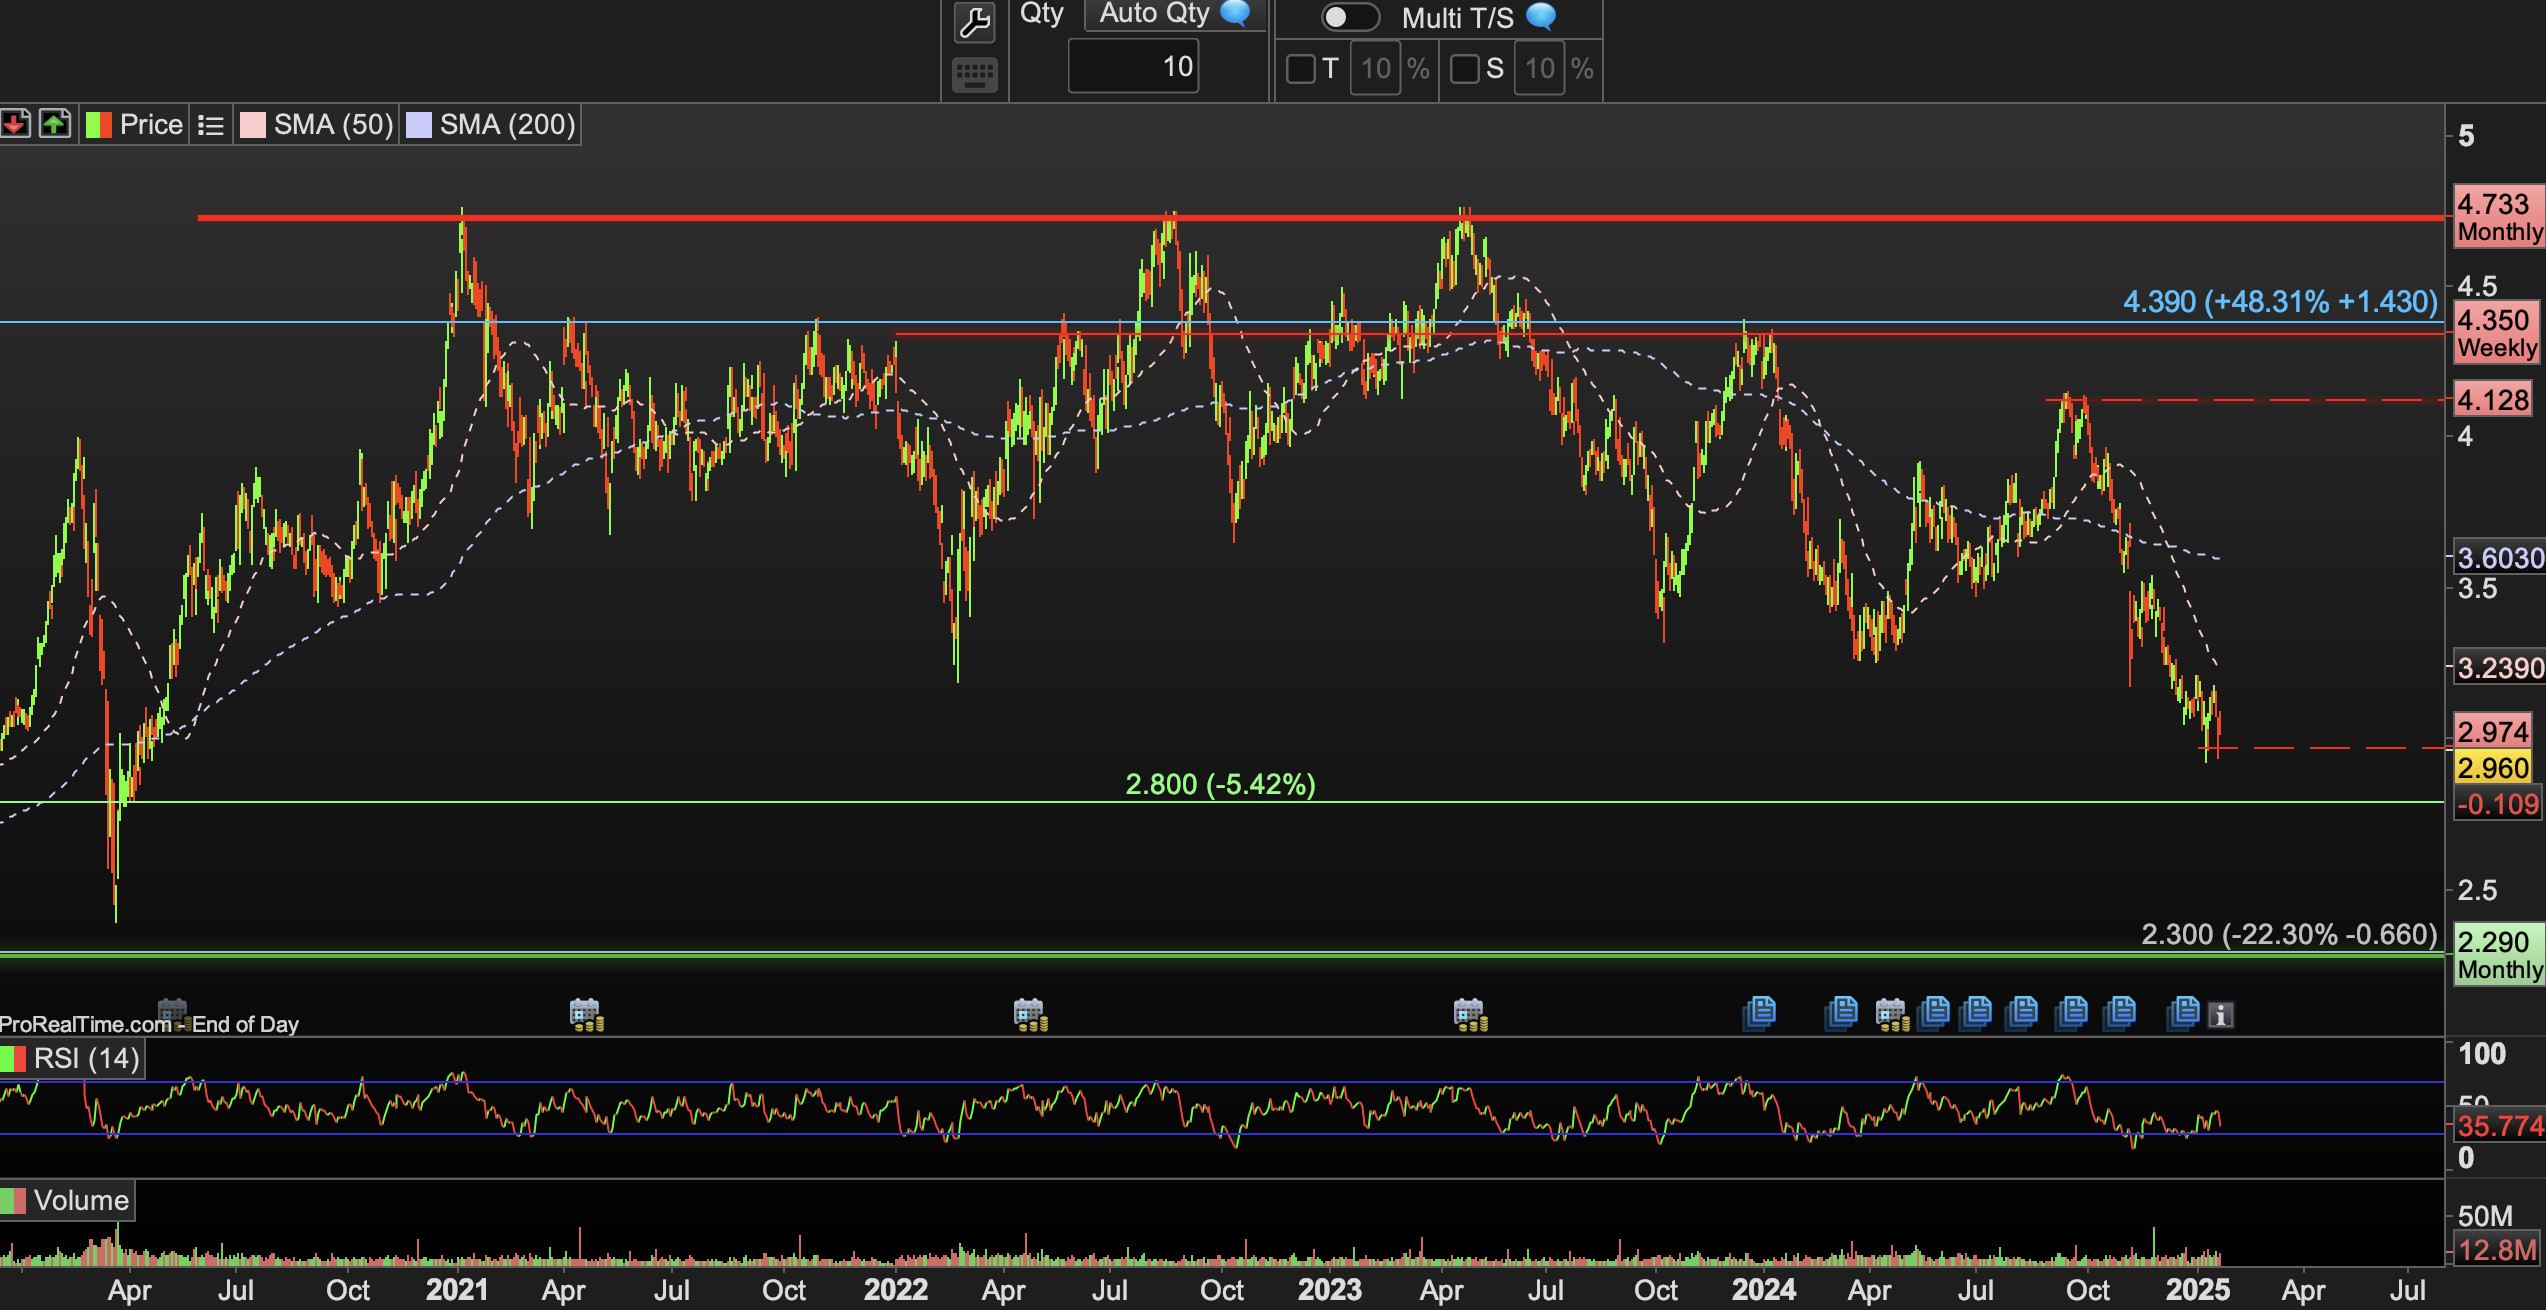Click the gray info icon on chart

2220,1015
